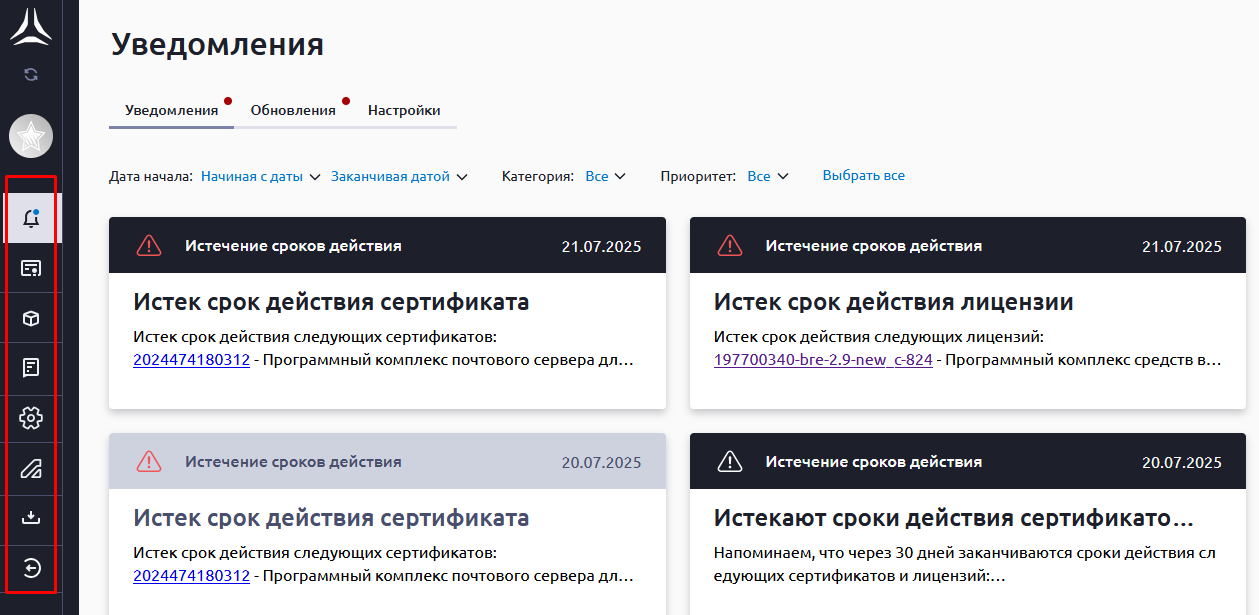Click the 'Выбрать все' link
Image resolution: width=1259 pixels, height=615 pixels.
tap(863, 176)
